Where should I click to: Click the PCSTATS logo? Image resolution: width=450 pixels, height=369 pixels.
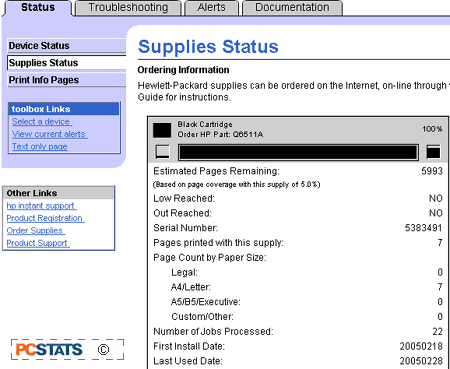(49, 350)
